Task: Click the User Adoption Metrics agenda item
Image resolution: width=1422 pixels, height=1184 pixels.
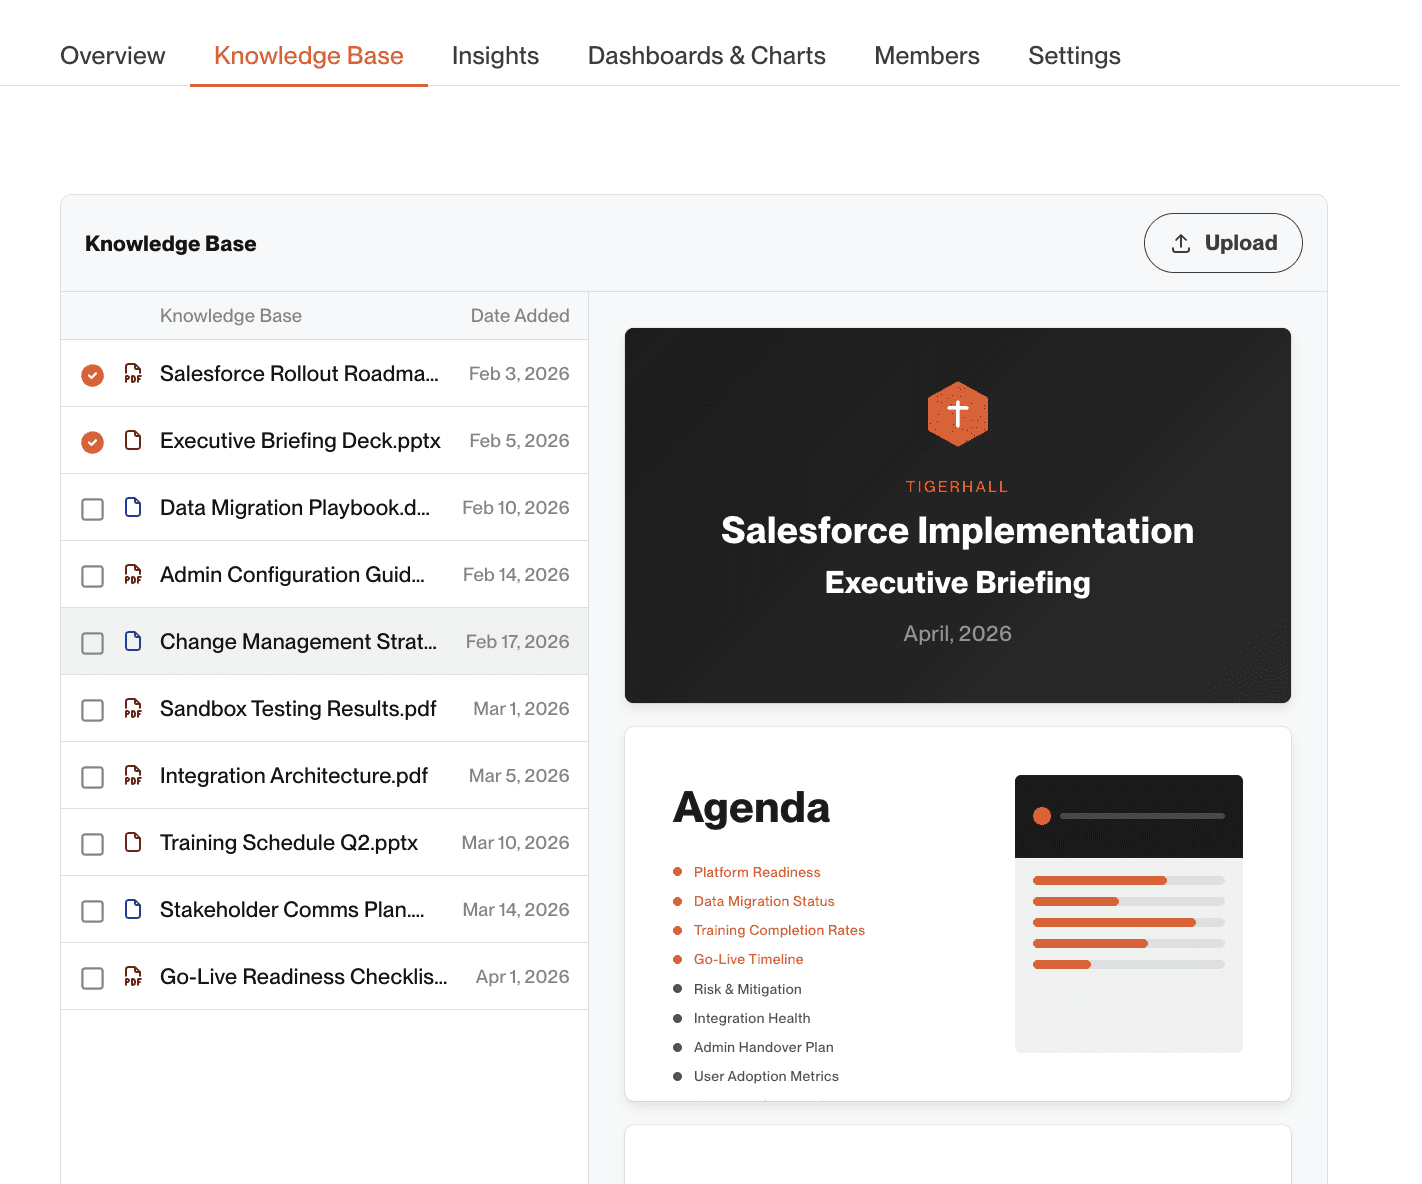Action: coord(766,1076)
